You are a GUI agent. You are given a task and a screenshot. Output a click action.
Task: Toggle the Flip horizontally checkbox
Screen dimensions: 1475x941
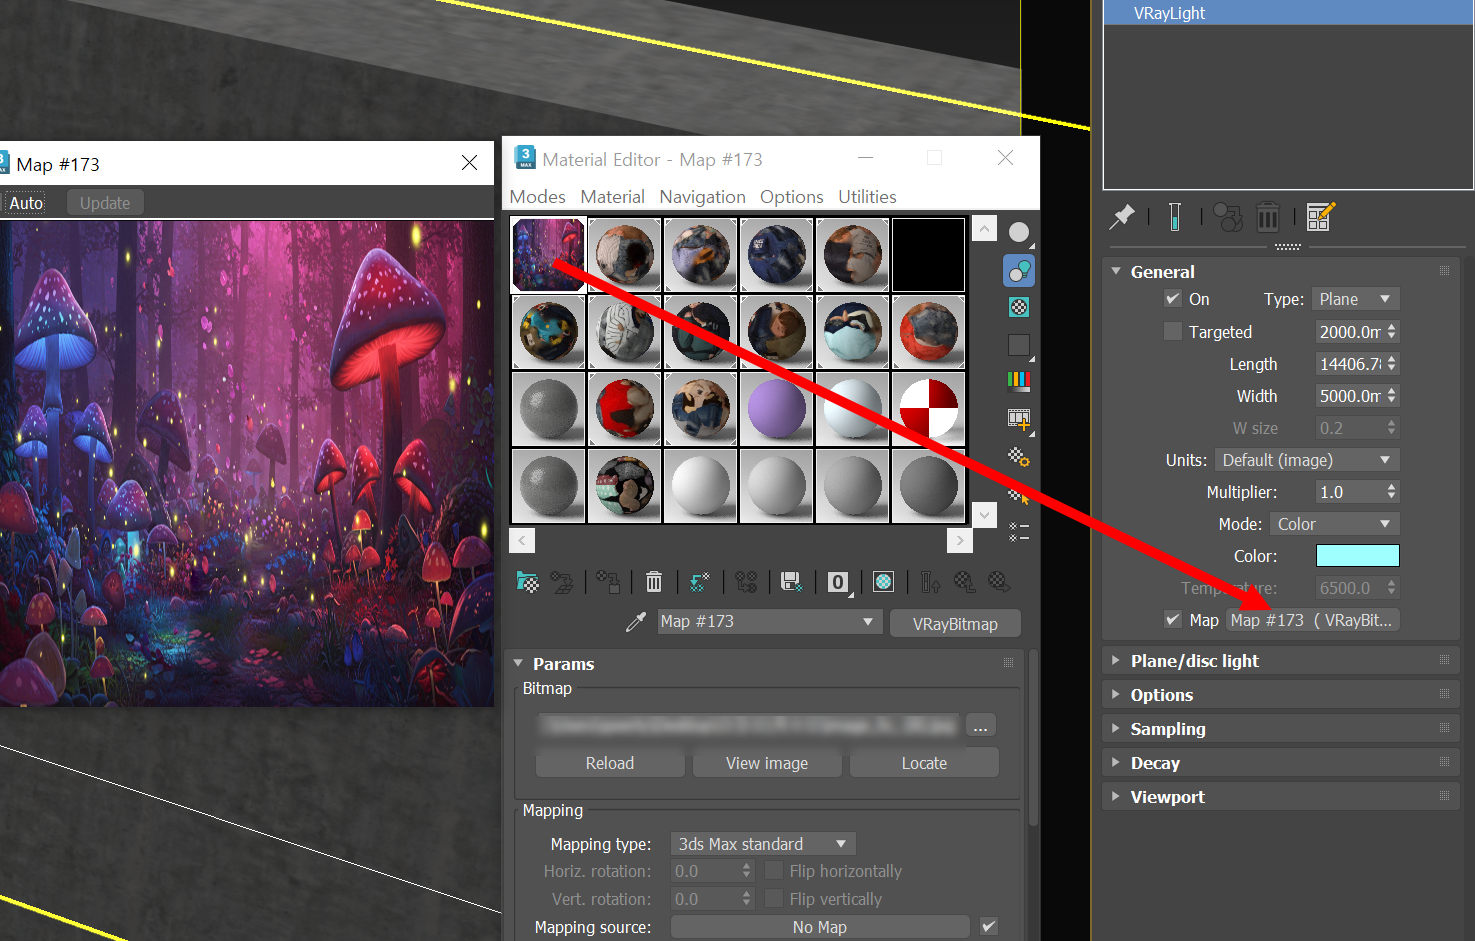coord(773,871)
